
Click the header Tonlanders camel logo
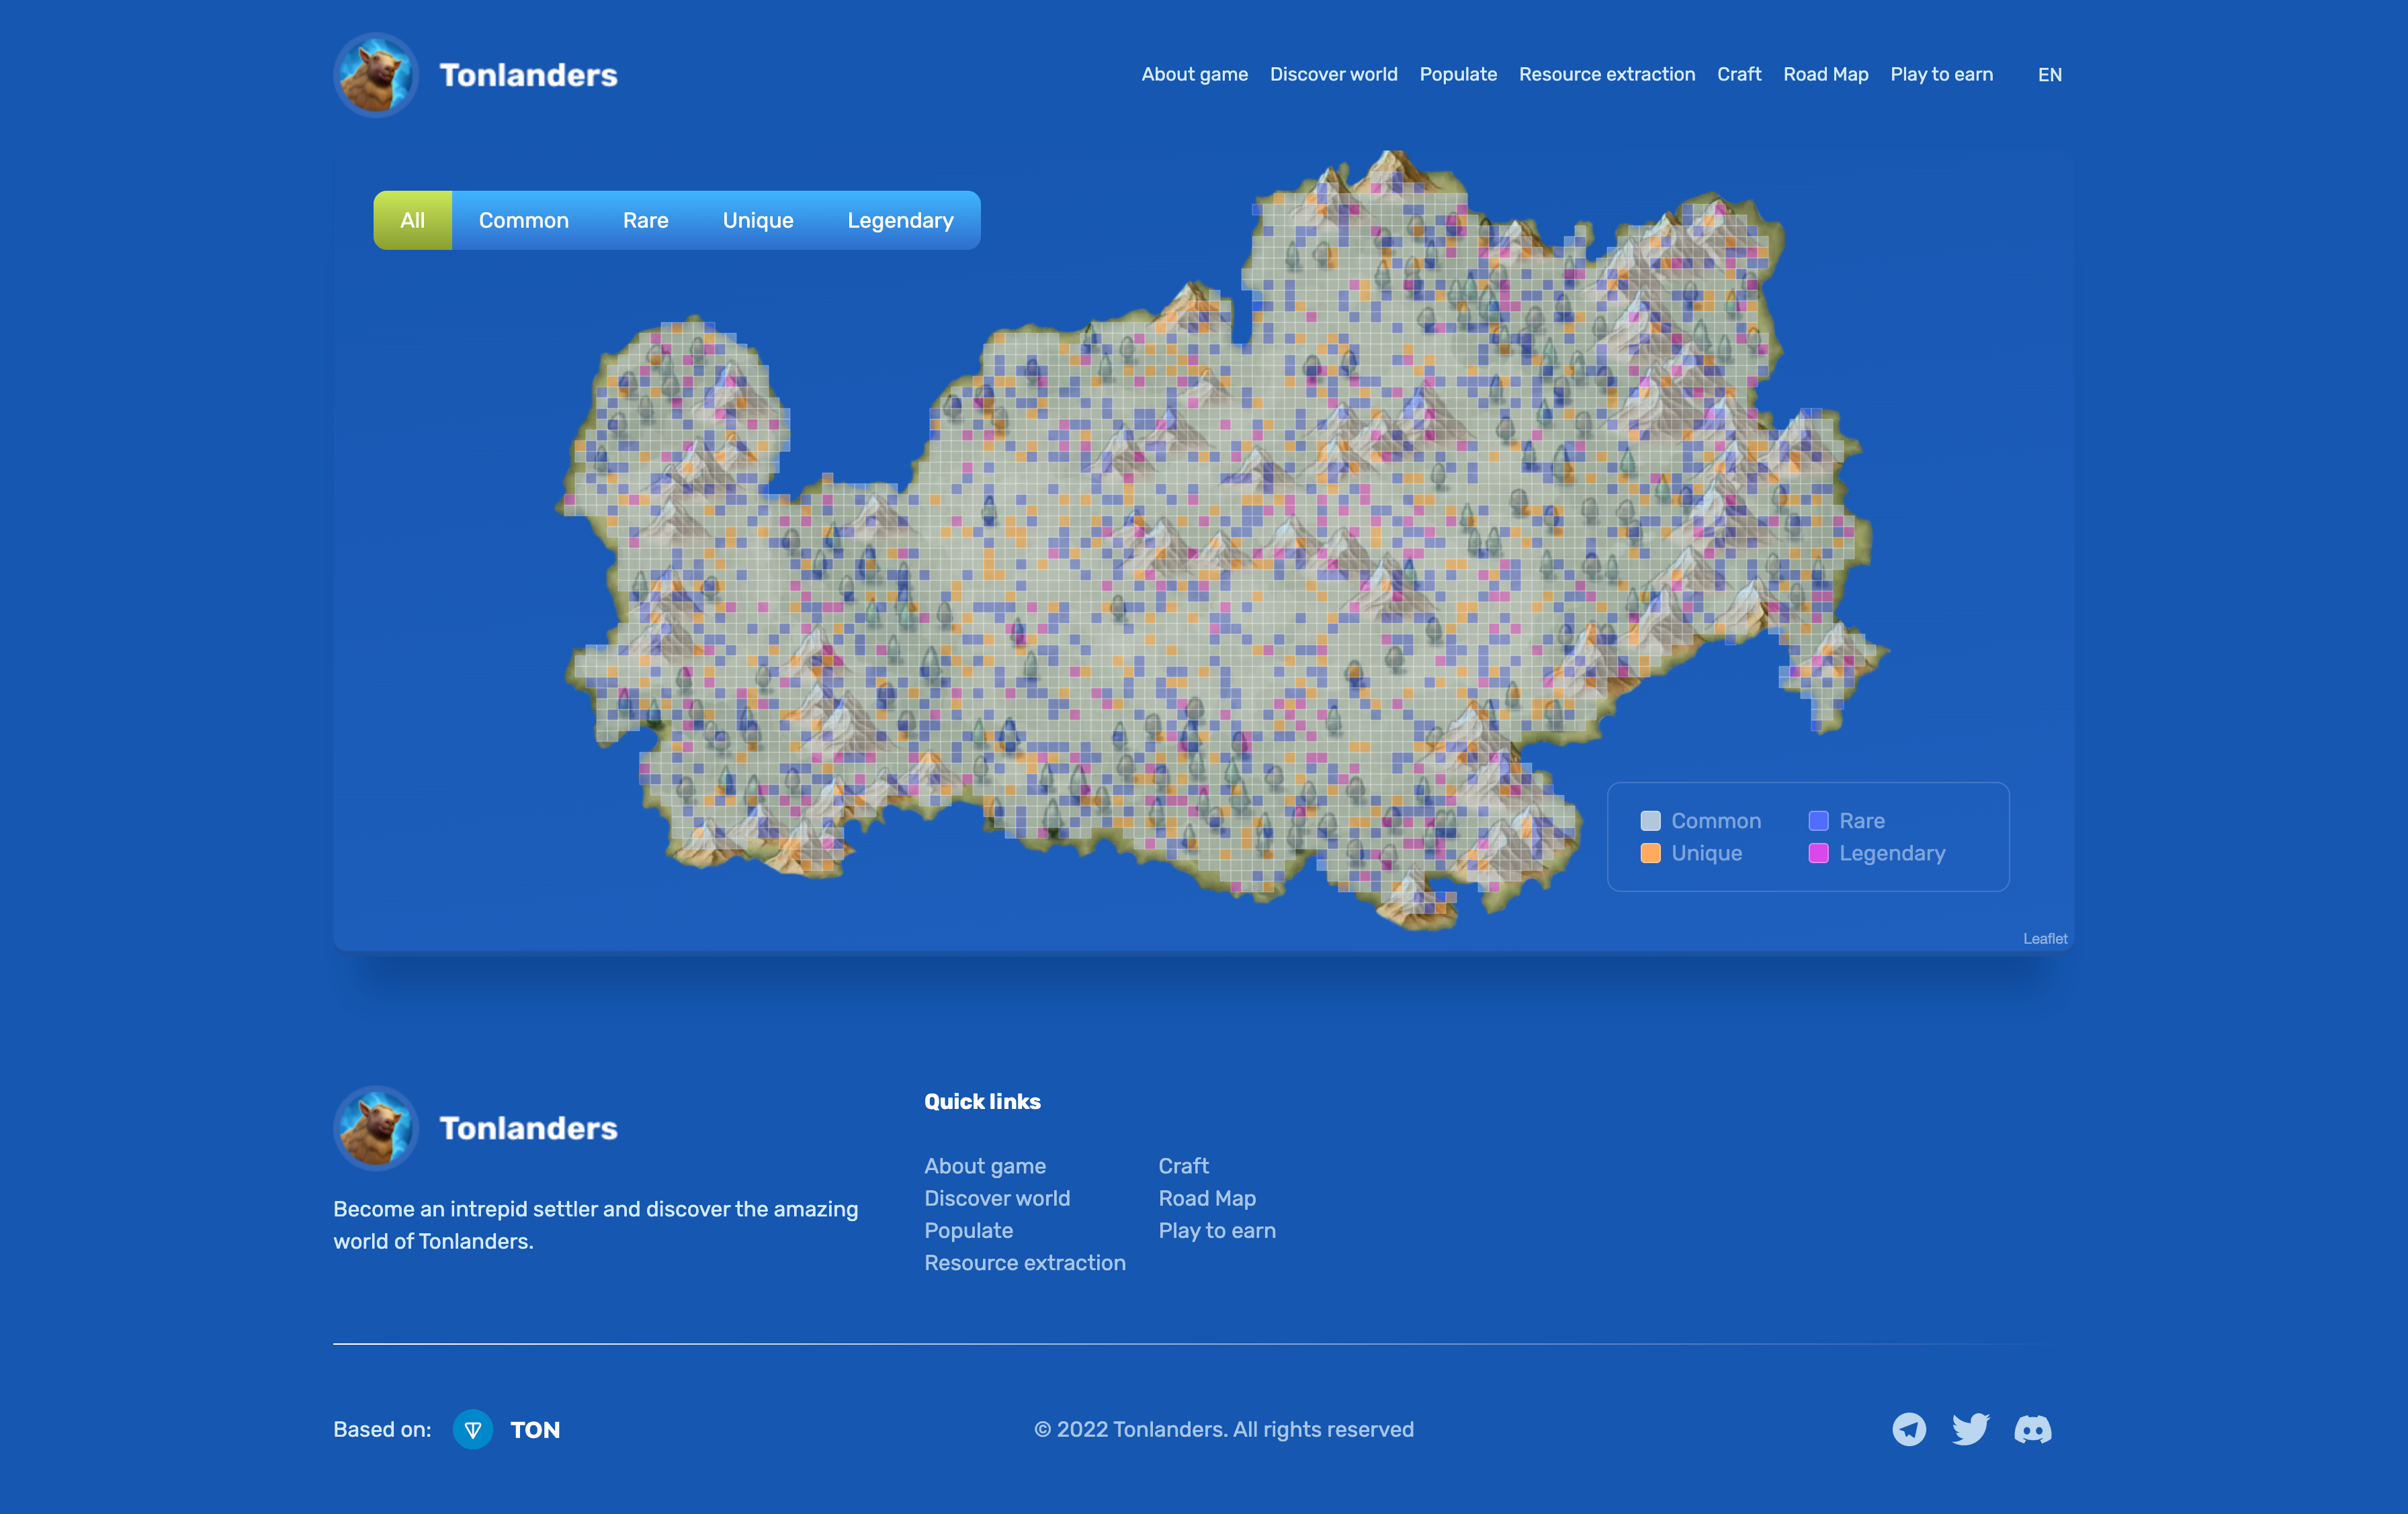click(x=376, y=75)
